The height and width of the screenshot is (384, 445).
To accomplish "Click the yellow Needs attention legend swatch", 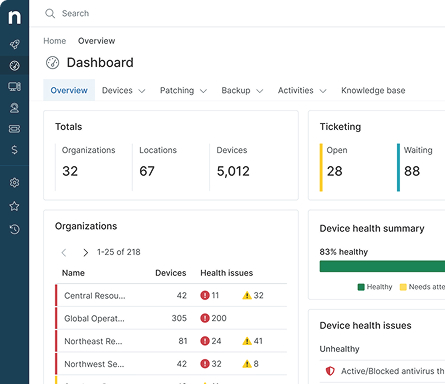I will pos(403,287).
